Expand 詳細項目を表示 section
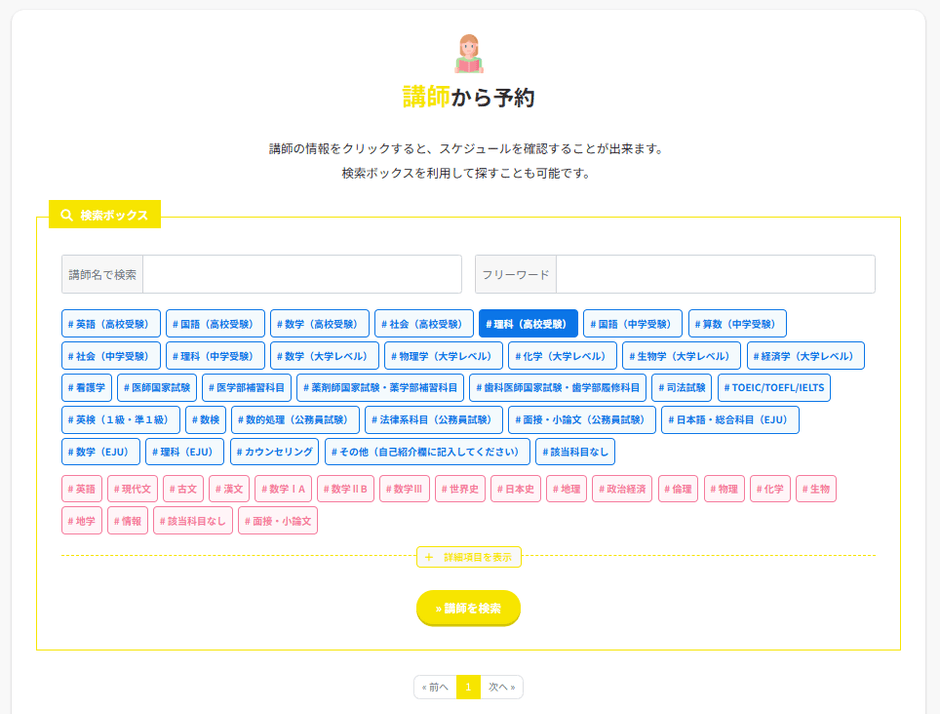This screenshot has width=940, height=714. coord(469,557)
